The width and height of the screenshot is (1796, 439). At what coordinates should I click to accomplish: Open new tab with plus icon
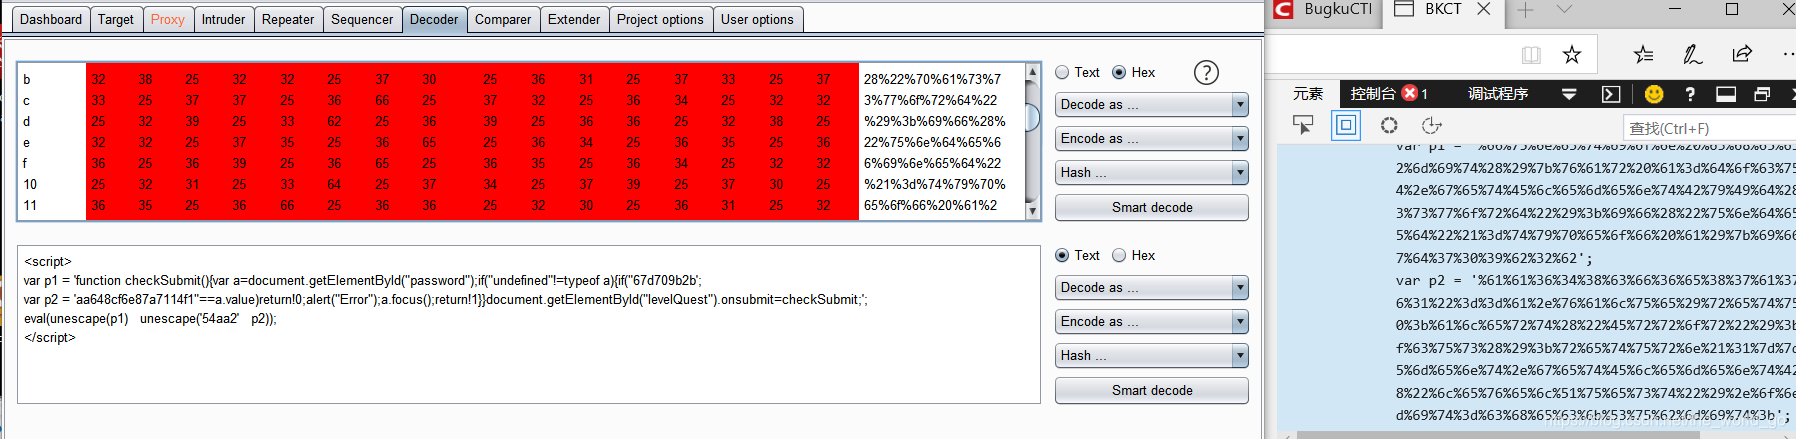pyautogui.click(x=1524, y=10)
